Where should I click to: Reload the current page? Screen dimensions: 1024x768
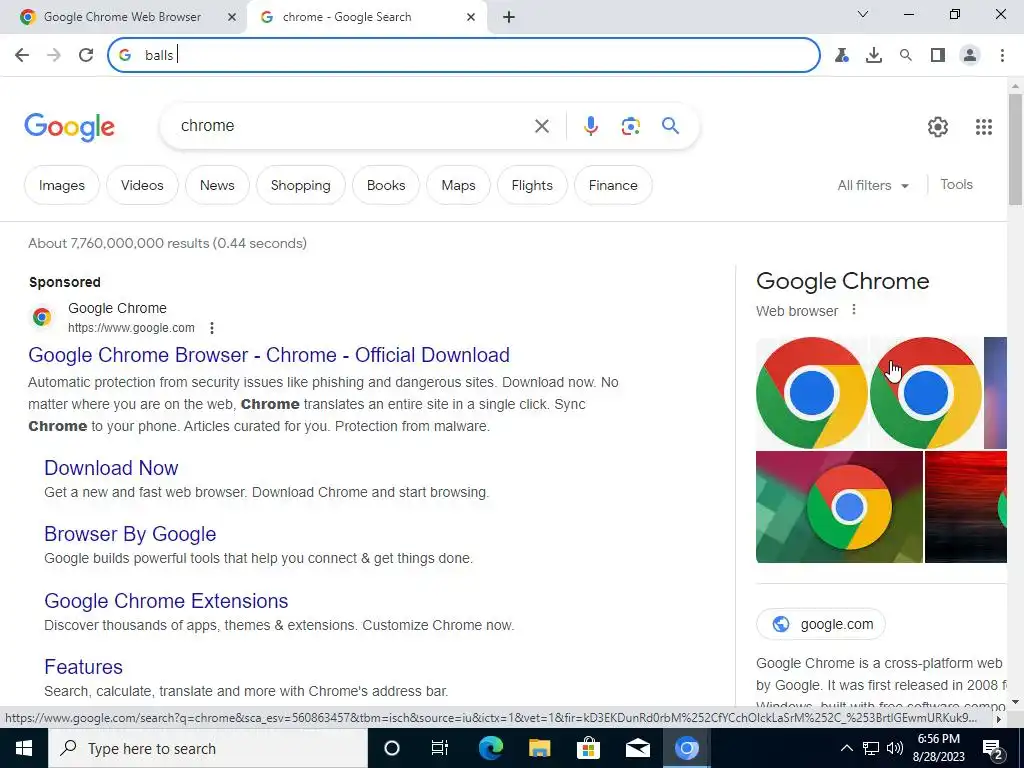pos(86,55)
